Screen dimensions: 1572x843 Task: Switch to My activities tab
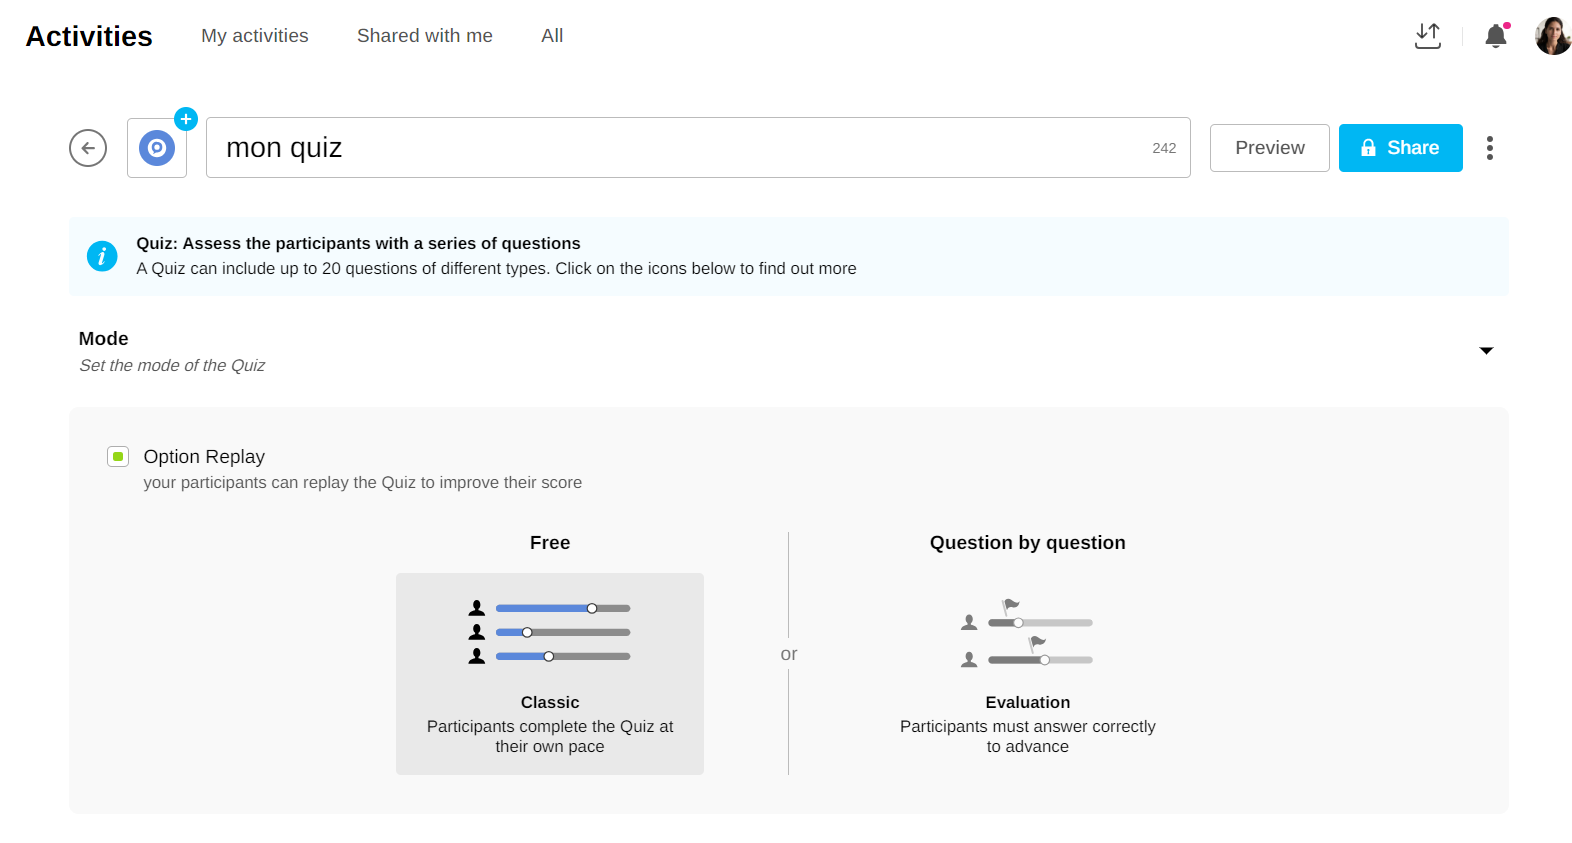click(255, 36)
